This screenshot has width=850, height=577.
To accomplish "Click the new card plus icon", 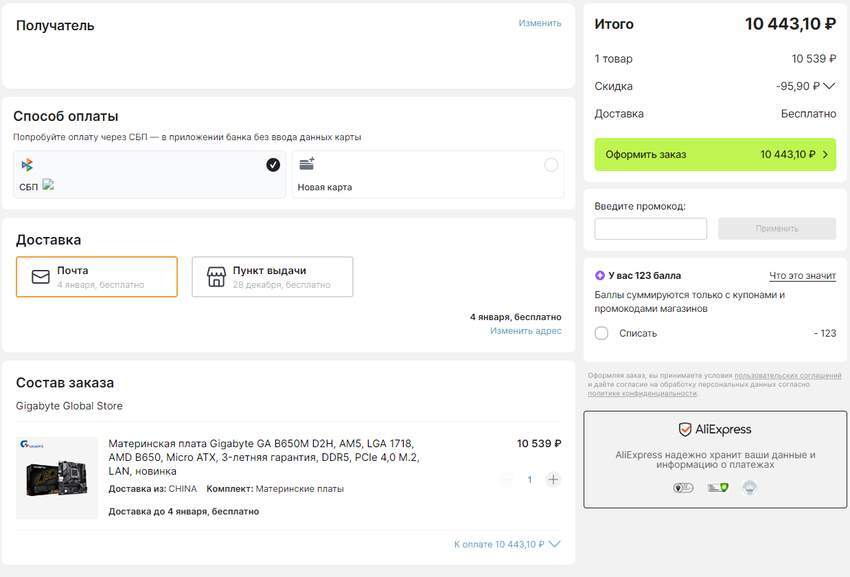I will coord(307,164).
